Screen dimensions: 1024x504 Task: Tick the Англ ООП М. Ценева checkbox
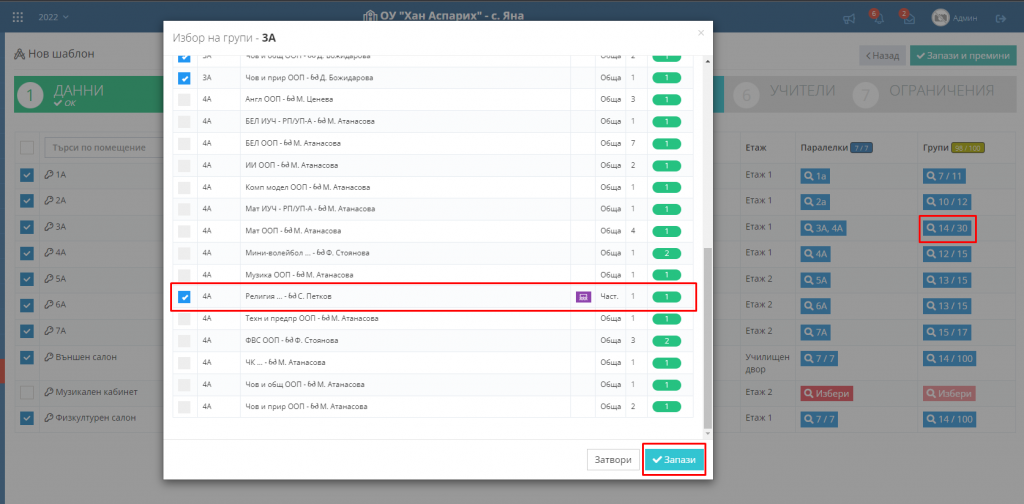[184, 100]
